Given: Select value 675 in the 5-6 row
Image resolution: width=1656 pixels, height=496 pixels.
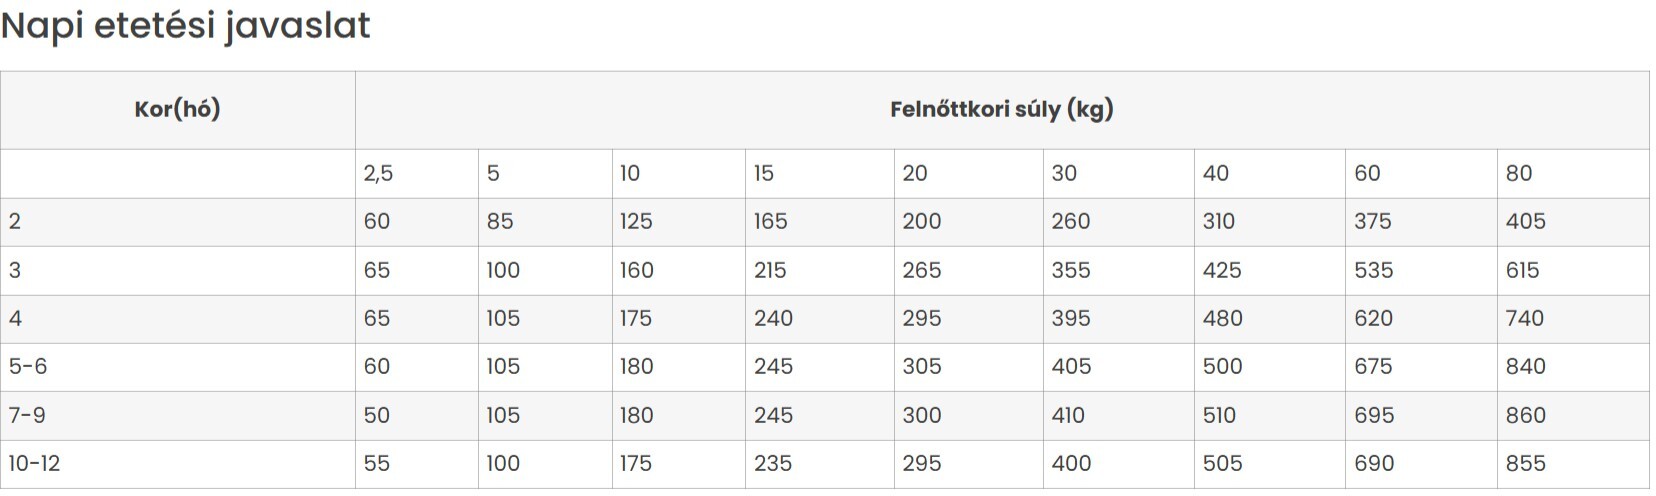Looking at the screenshot, I should (x=1373, y=367).
